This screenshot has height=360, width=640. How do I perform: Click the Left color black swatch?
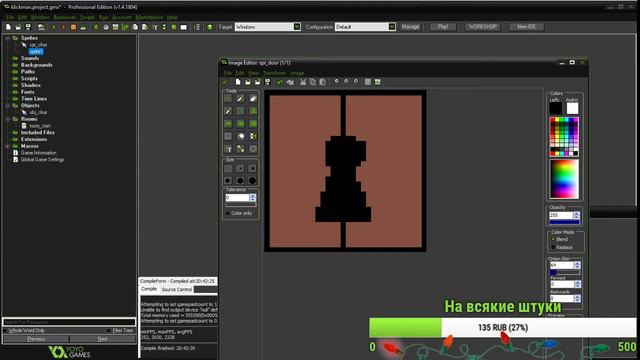coord(556,109)
